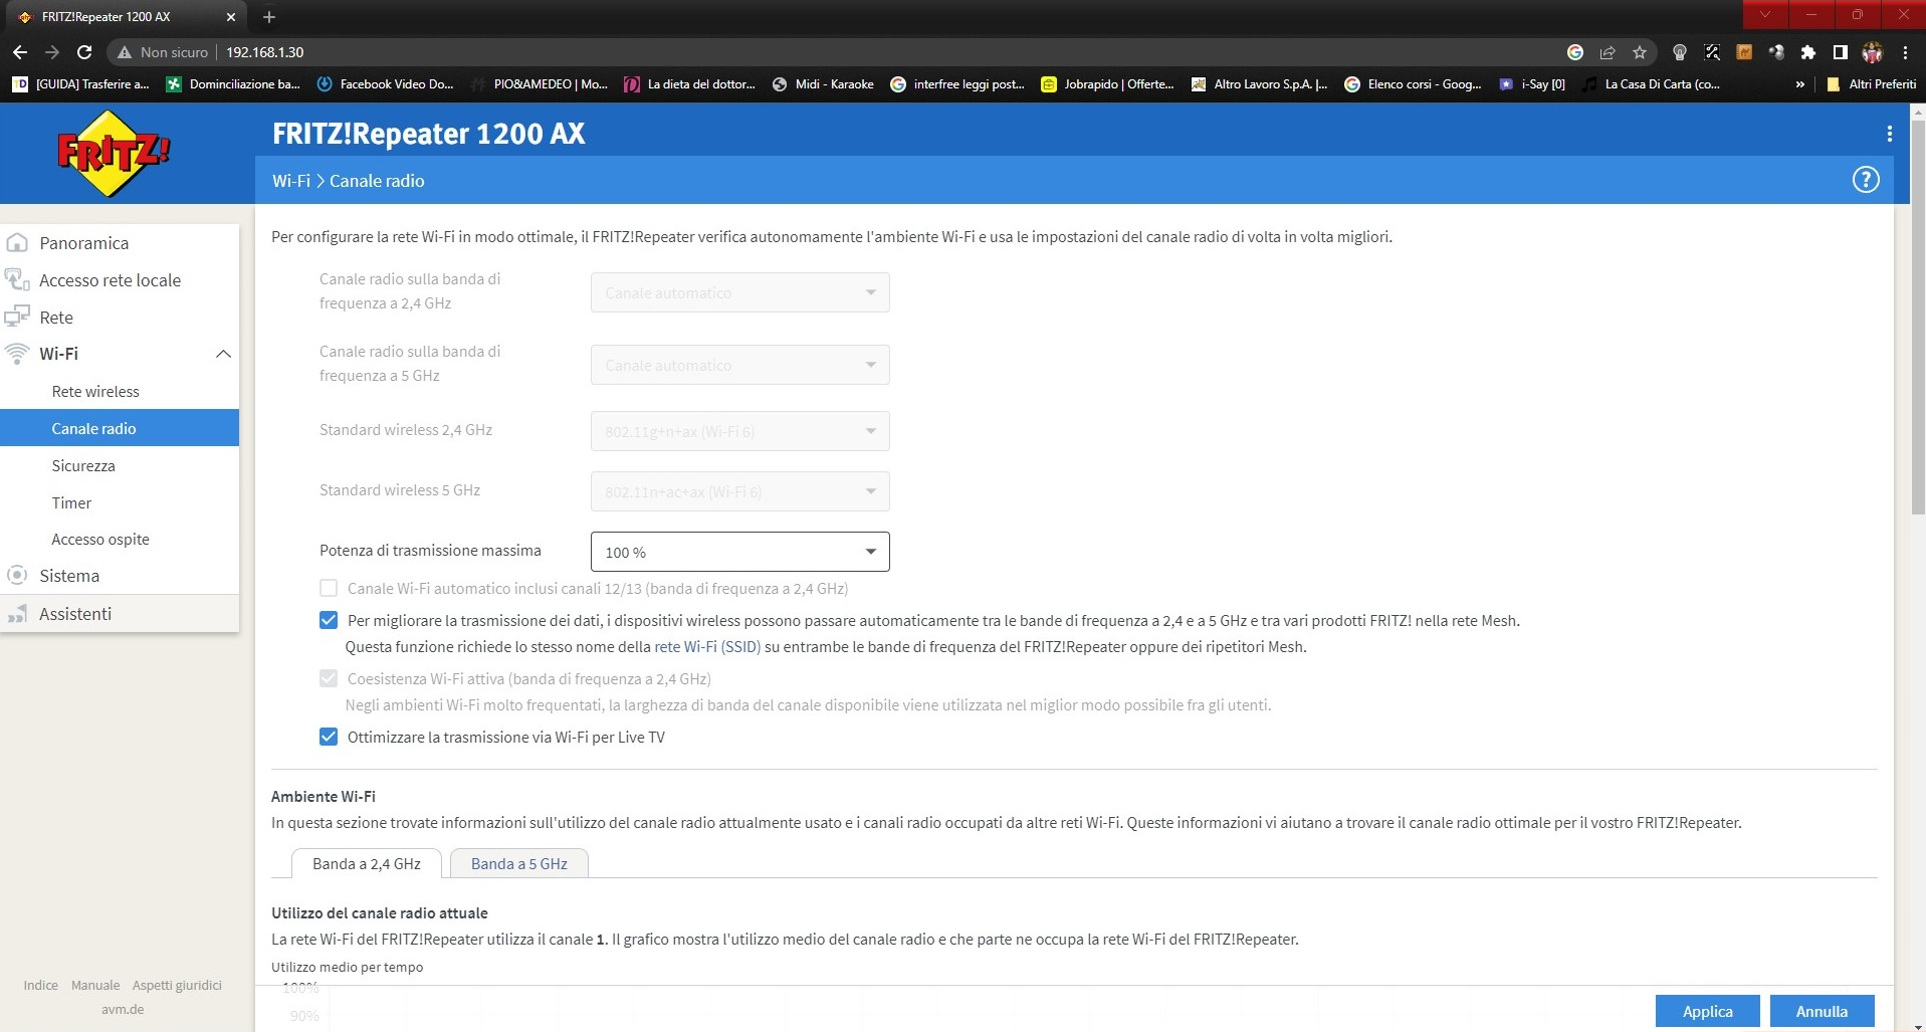Go back with the browser back arrow
The height and width of the screenshot is (1032, 1926).
tap(20, 52)
